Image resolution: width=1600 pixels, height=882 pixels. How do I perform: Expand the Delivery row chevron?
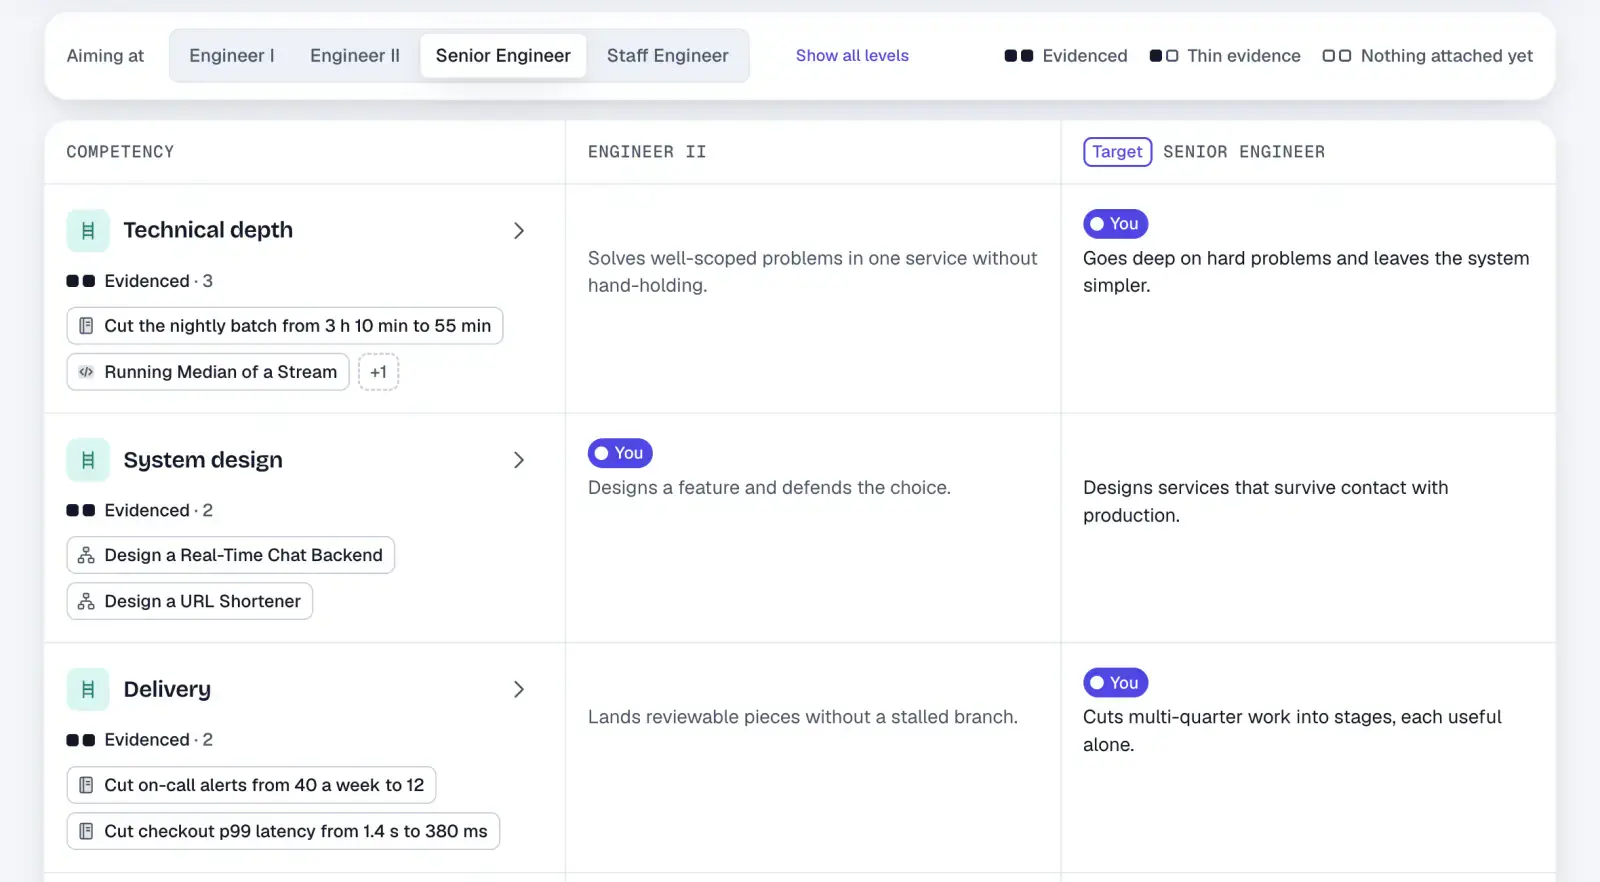(x=519, y=690)
